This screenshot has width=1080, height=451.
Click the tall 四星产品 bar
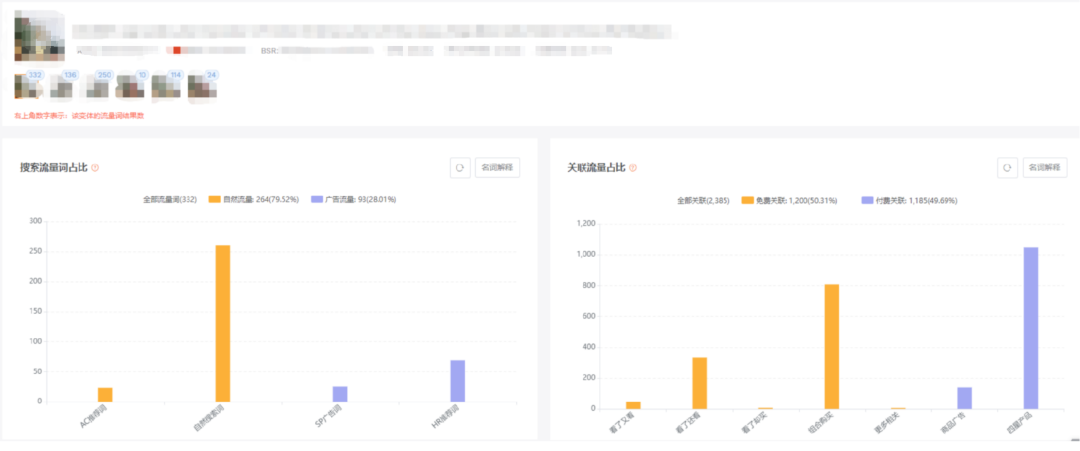click(x=1030, y=328)
